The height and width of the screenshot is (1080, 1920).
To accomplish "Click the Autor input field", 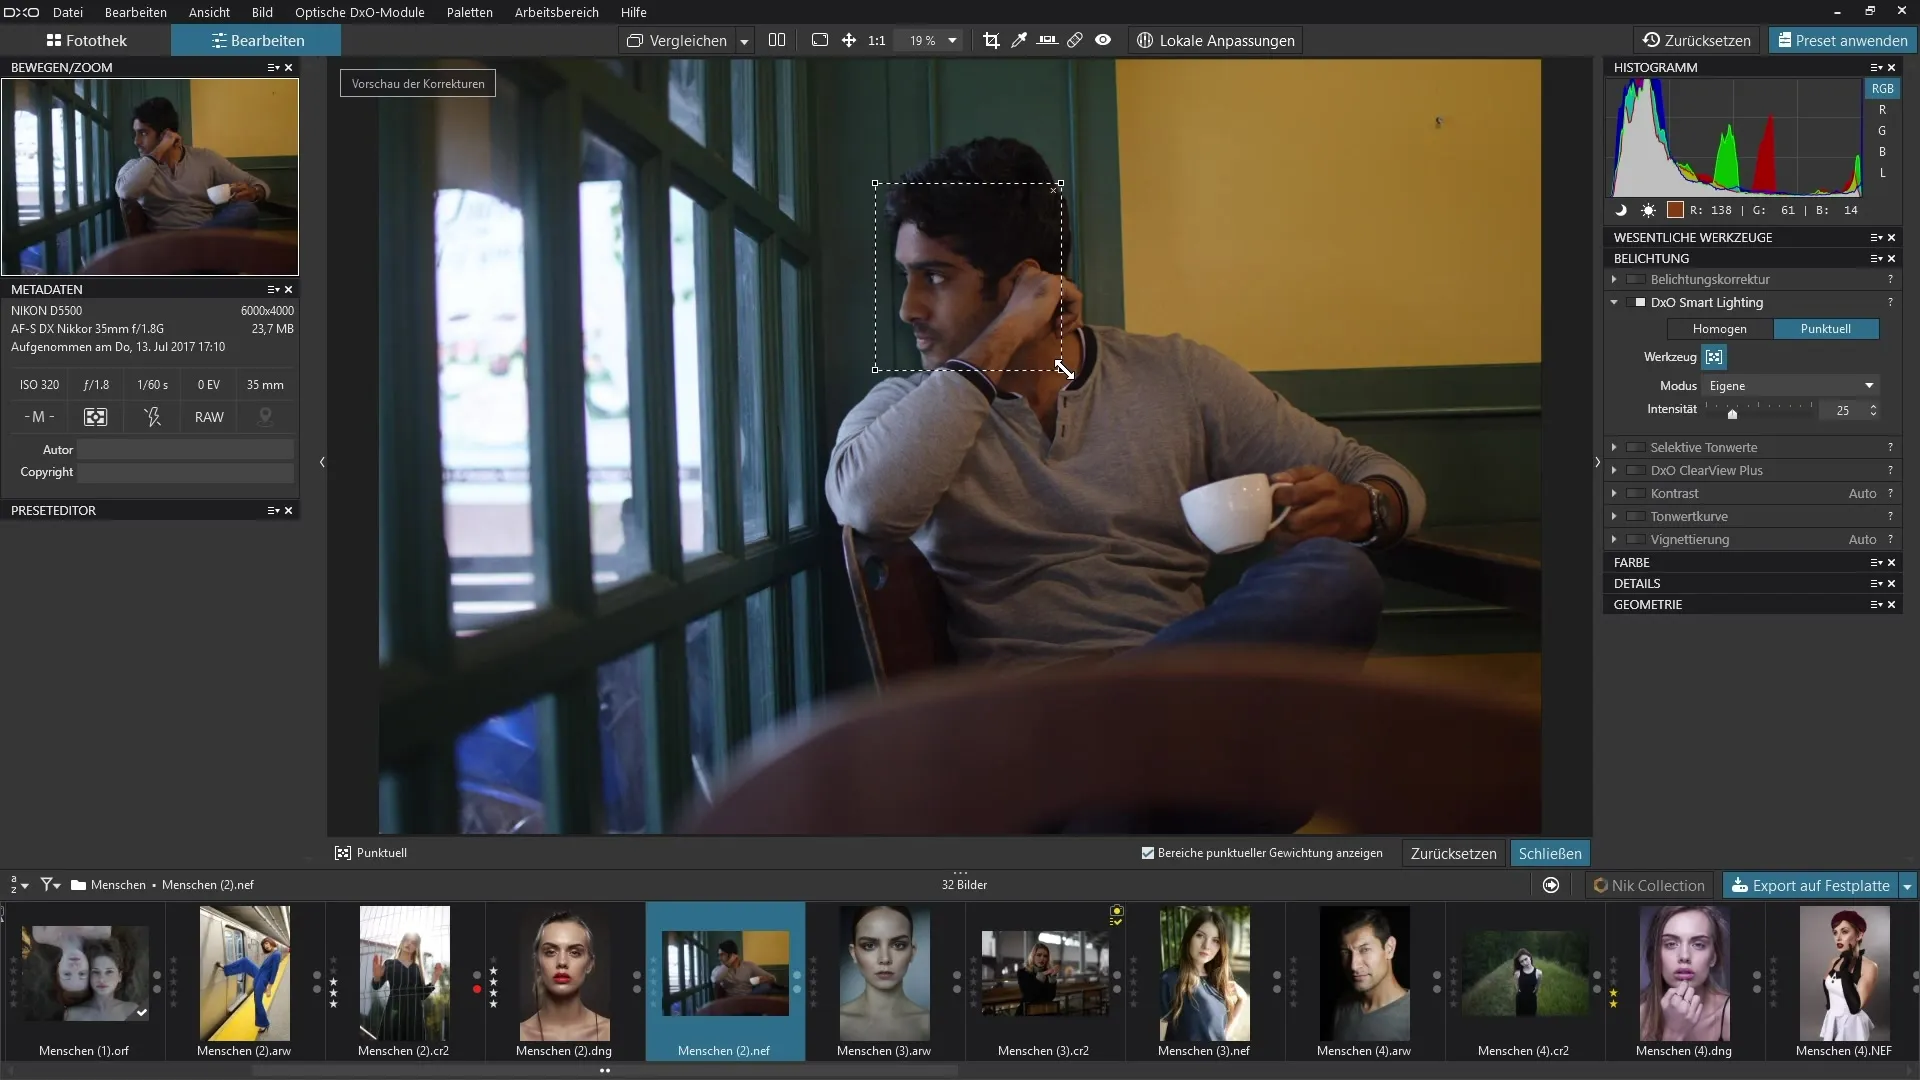I will tap(186, 450).
